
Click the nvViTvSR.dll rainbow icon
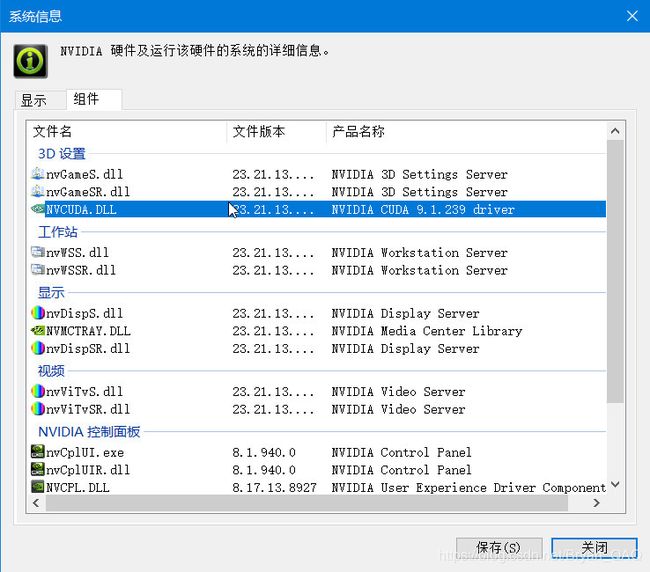(x=38, y=409)
